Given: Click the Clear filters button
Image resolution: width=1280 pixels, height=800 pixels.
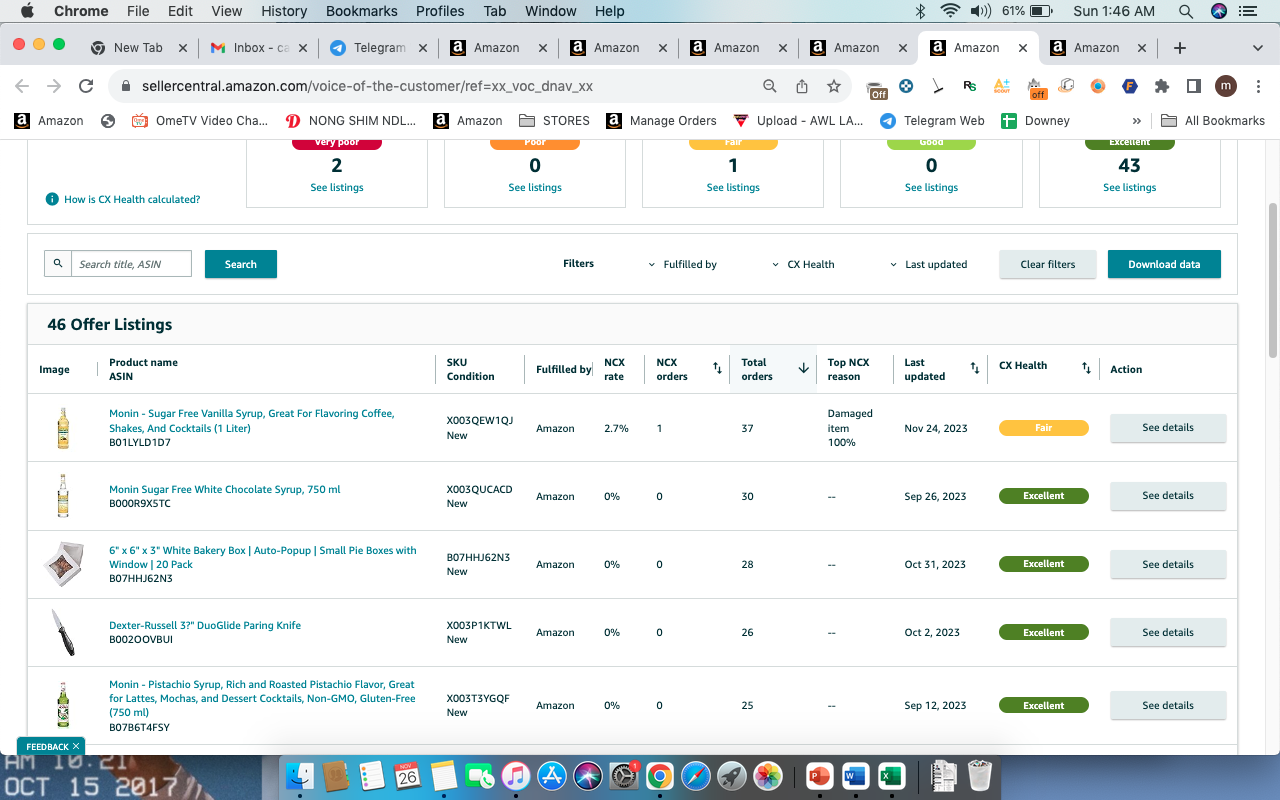Looking at the screenshot, I should pos(1048,264).
